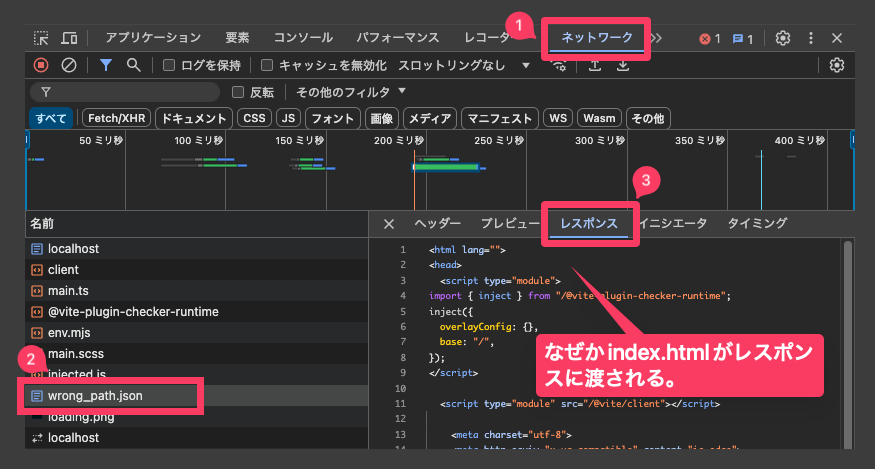Image resolution: width=875 pixels, height=469 pixels.
Task: Close the request details pane
Action: tap(389, 224)
